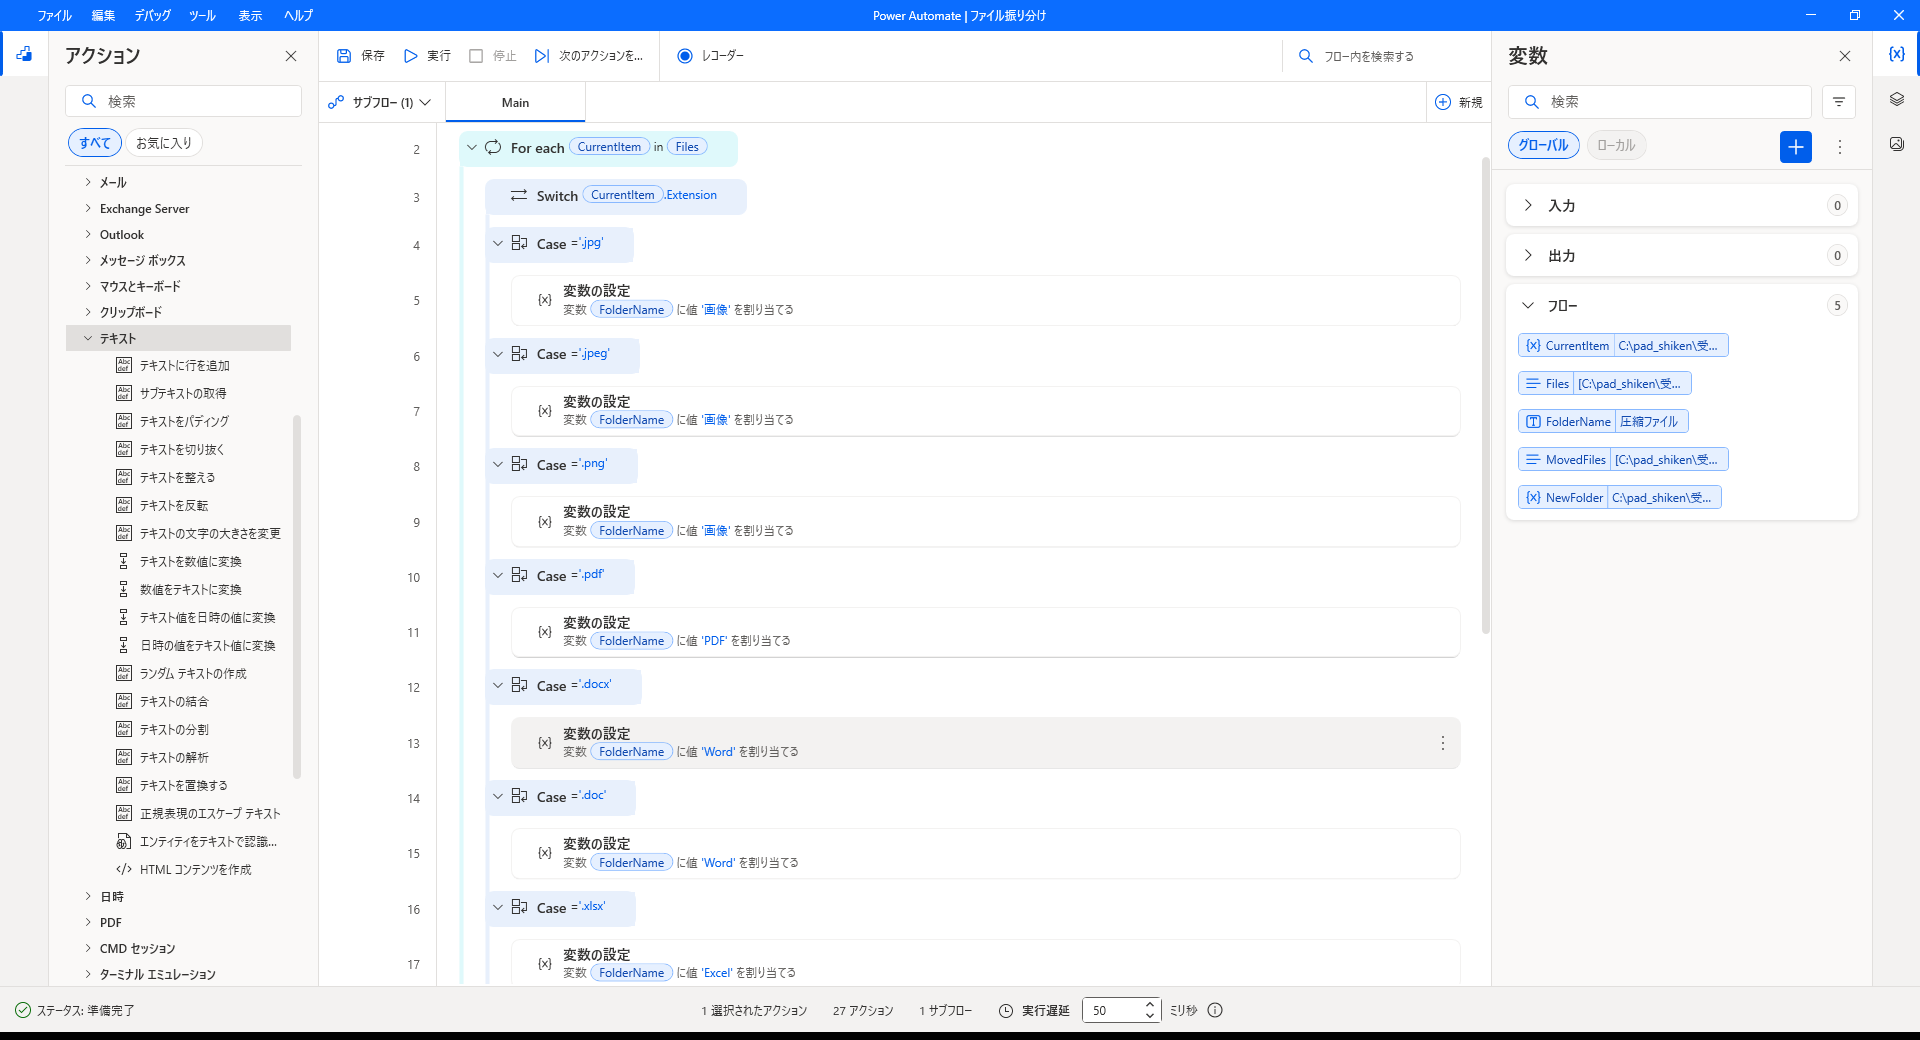1920x1040 pixels.
Task: Select the ローカル variables filter
Action: tap(1616, 145)
